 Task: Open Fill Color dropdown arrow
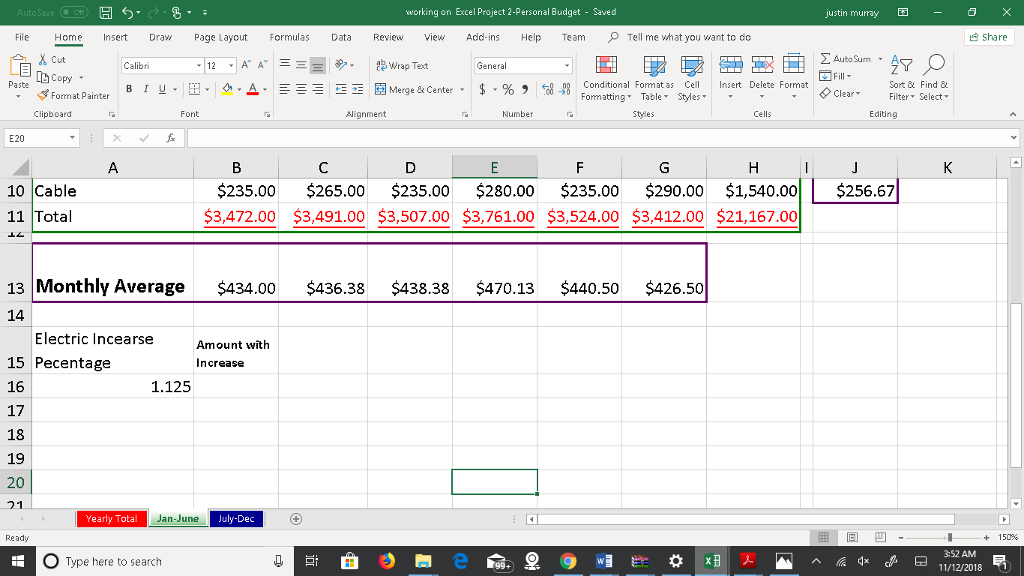pyautogui.click(x=239, y=89)
